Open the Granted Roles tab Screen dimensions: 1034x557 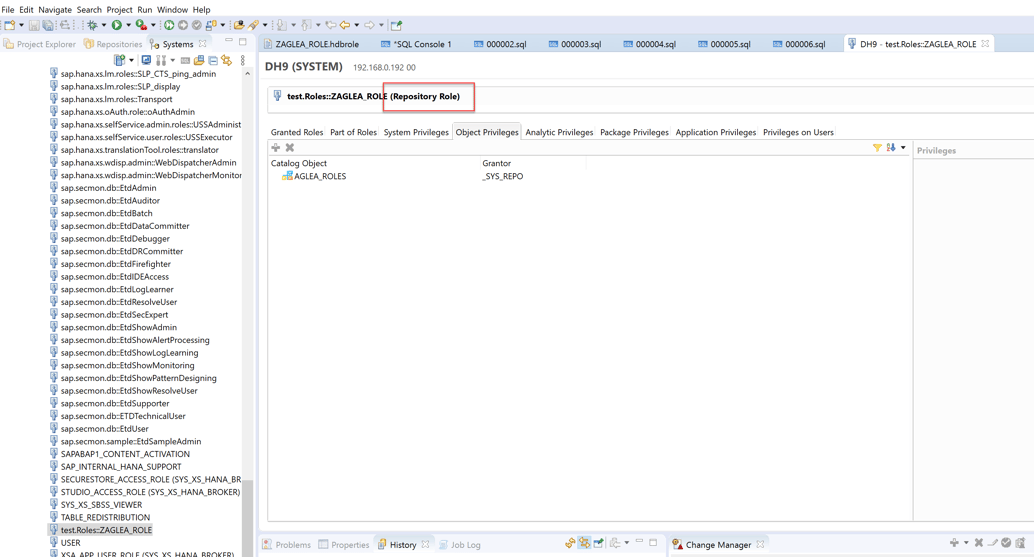[297, 132]
